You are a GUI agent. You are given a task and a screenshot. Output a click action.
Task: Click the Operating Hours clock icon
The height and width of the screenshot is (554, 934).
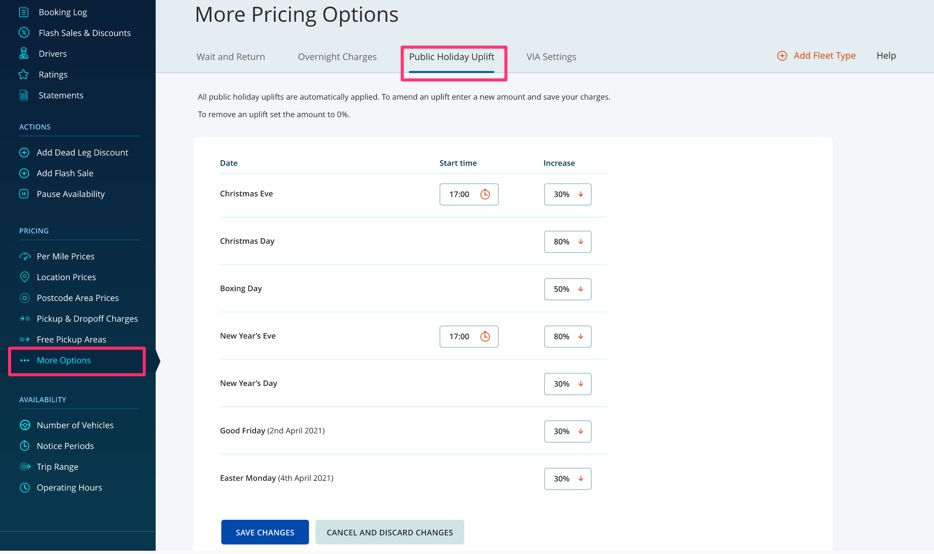tap(24, 487)
